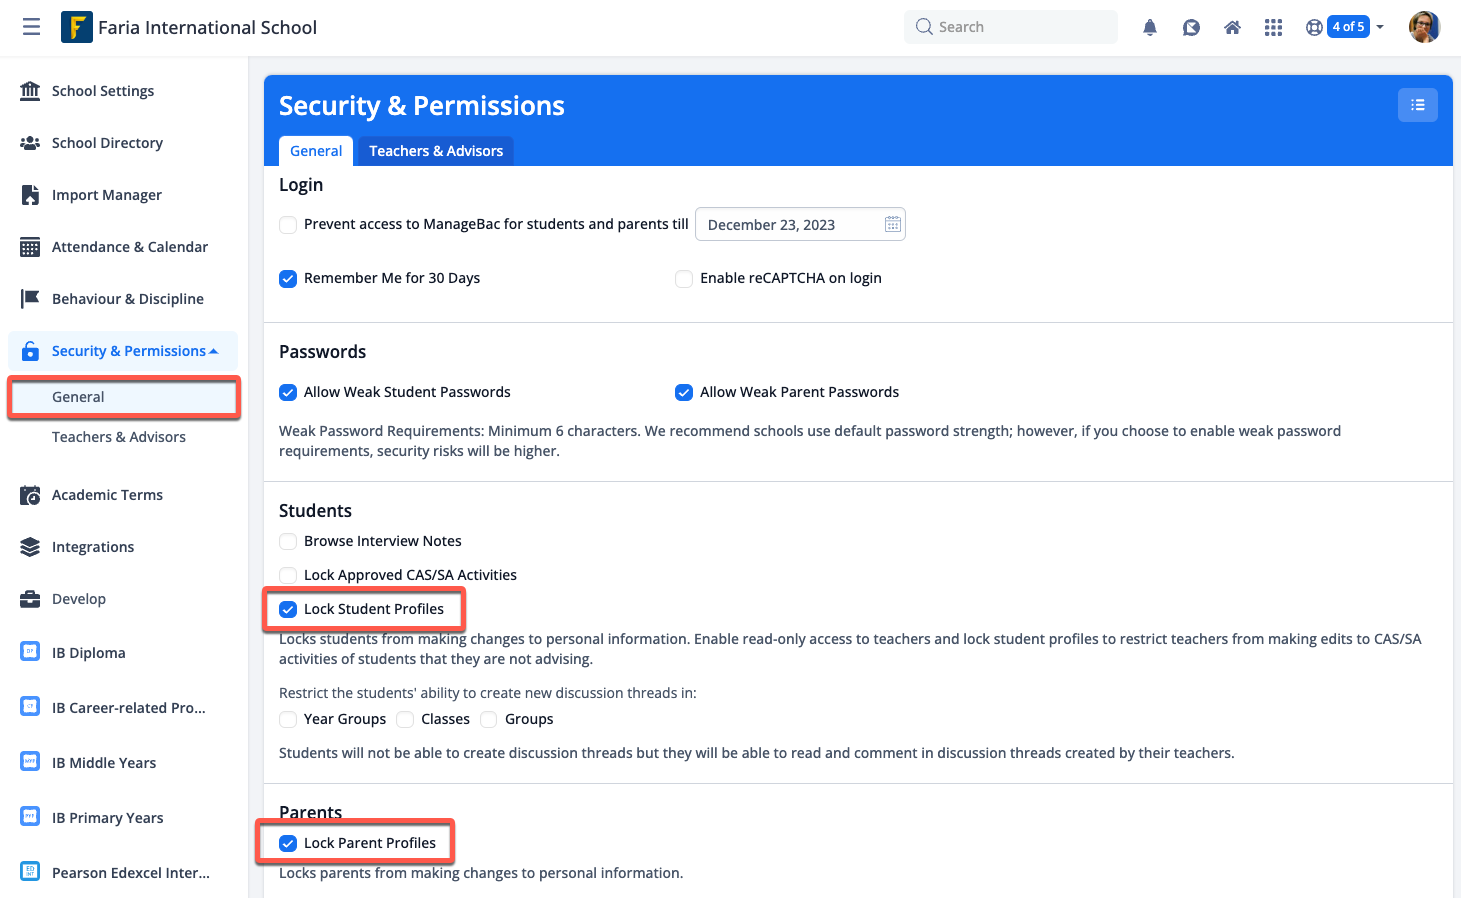
Task: Open the user avatar profile menu
Action: [x=1424, y=27]
